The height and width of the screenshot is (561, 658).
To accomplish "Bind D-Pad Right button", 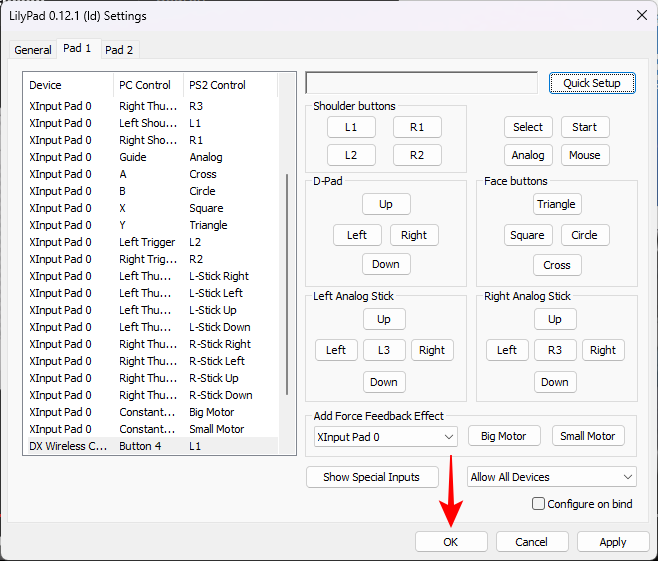I will [x=414, y=235].
